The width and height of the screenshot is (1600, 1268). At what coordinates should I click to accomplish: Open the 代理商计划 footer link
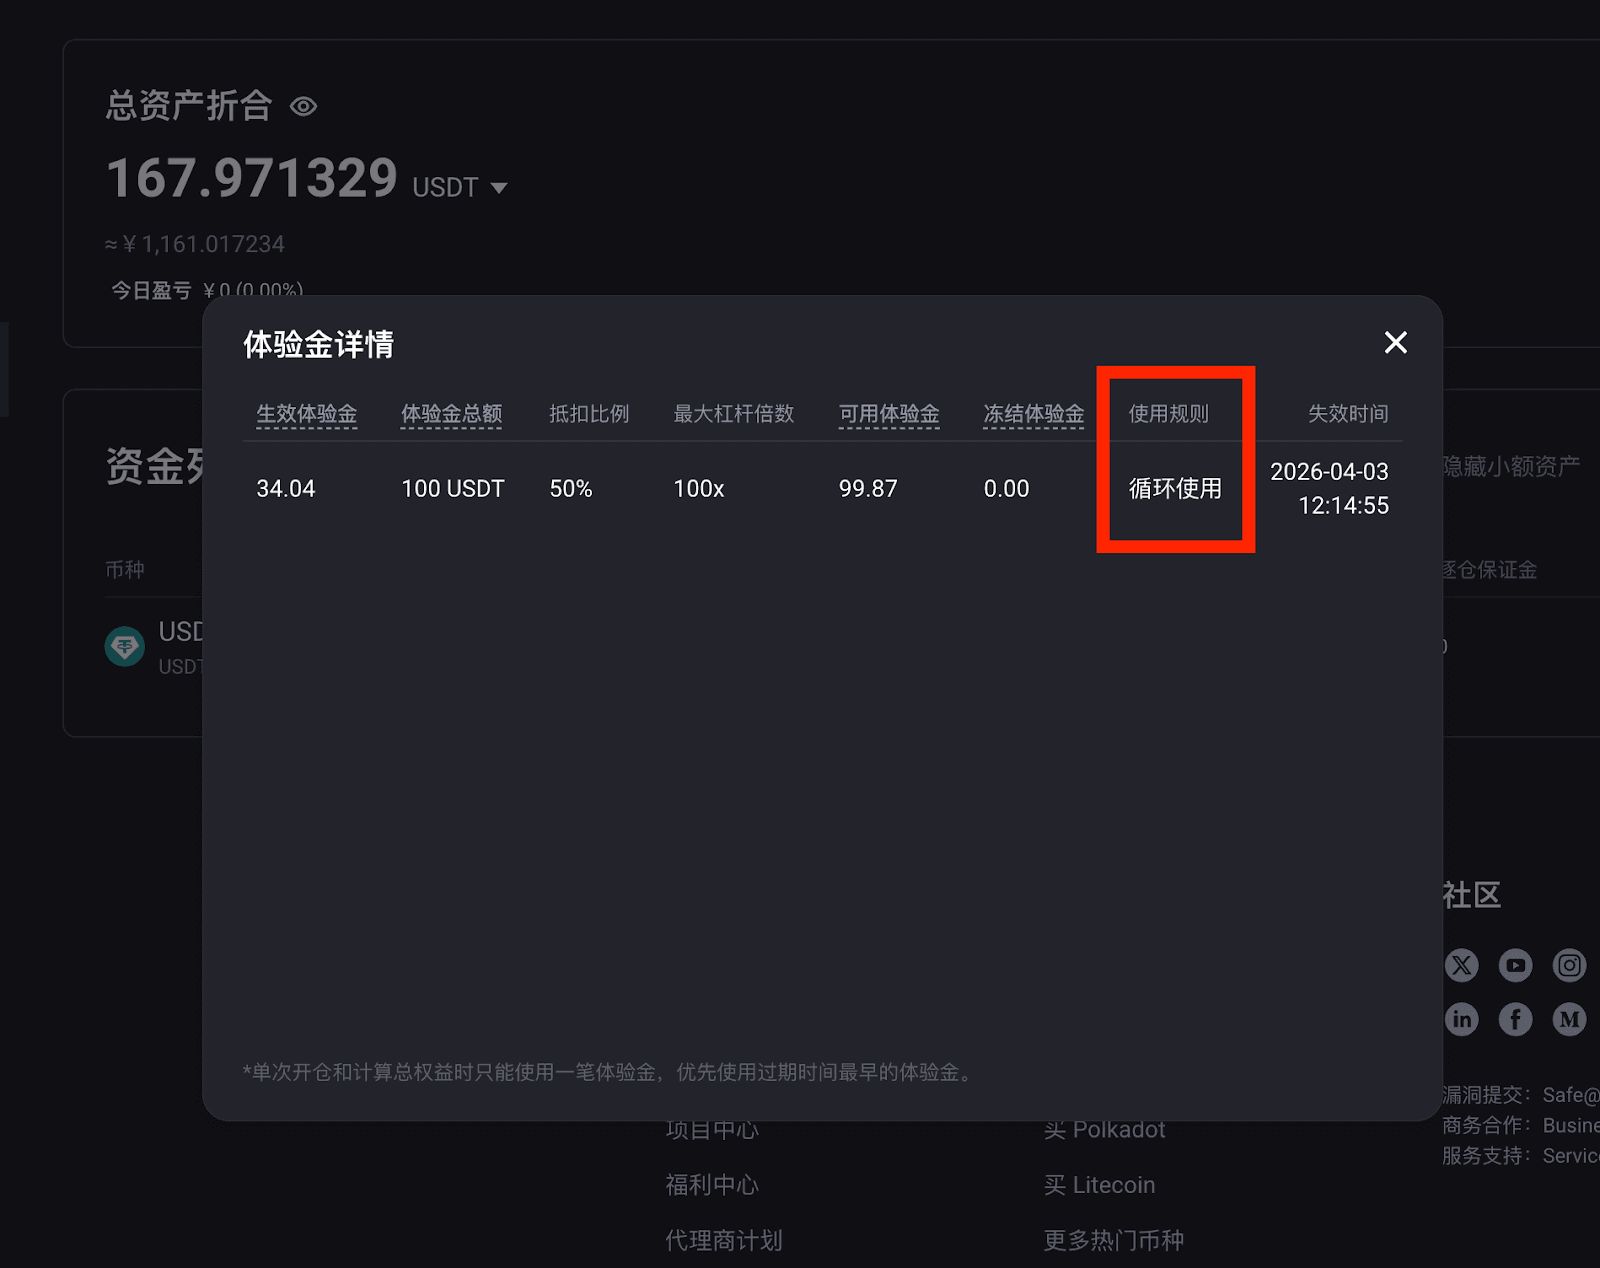click(x=724, y=1241)
